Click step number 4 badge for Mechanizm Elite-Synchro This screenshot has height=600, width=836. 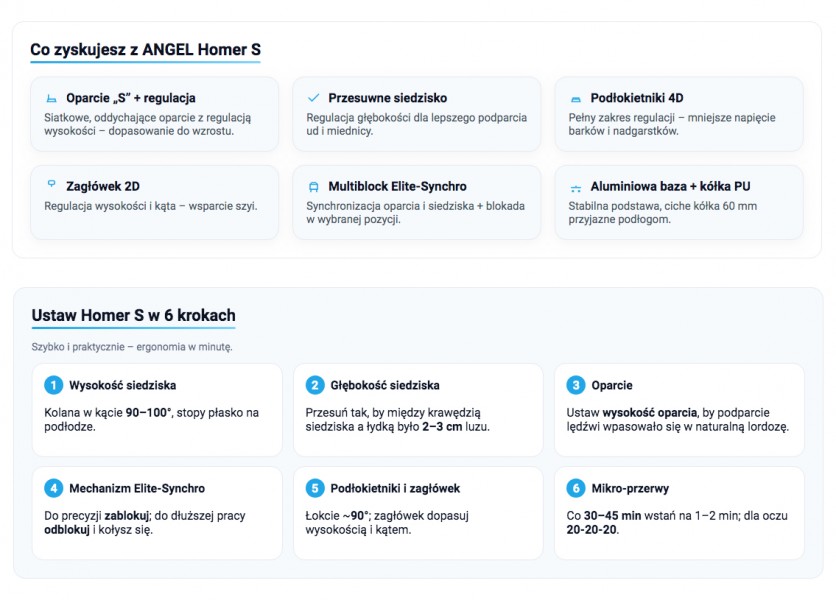pyautogui.click(x=53, y=488)
